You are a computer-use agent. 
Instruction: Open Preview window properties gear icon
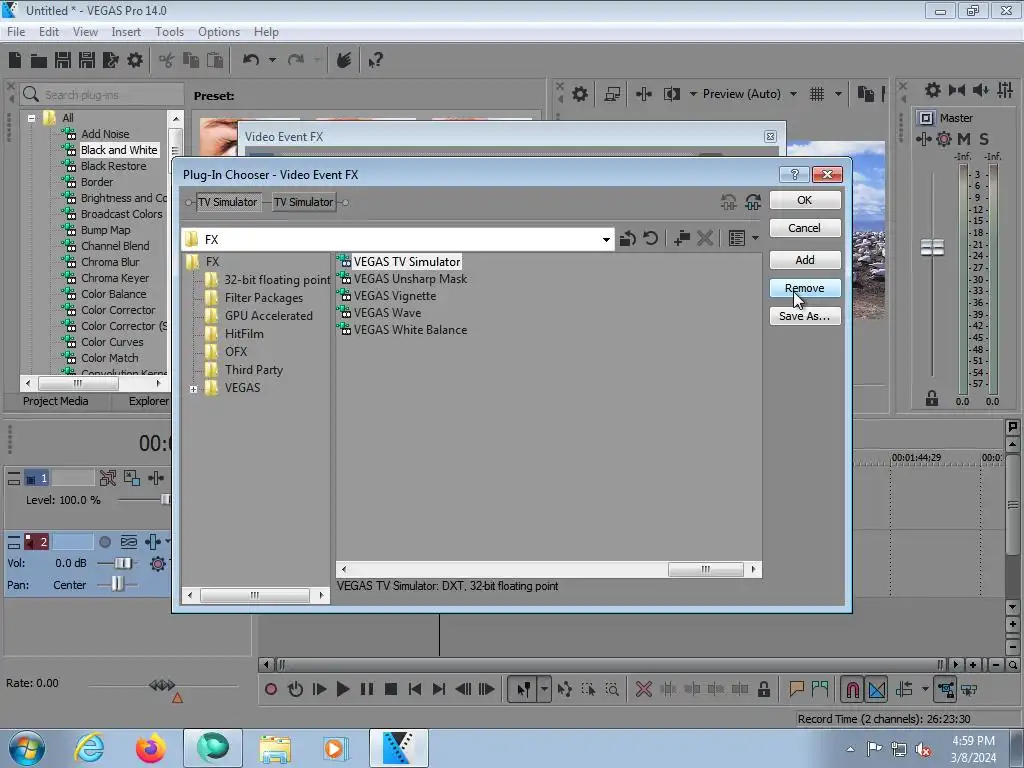click(x=579, y=94)
